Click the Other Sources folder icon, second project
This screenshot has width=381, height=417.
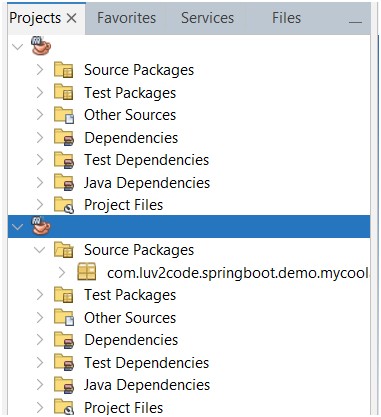click(63, 317)
